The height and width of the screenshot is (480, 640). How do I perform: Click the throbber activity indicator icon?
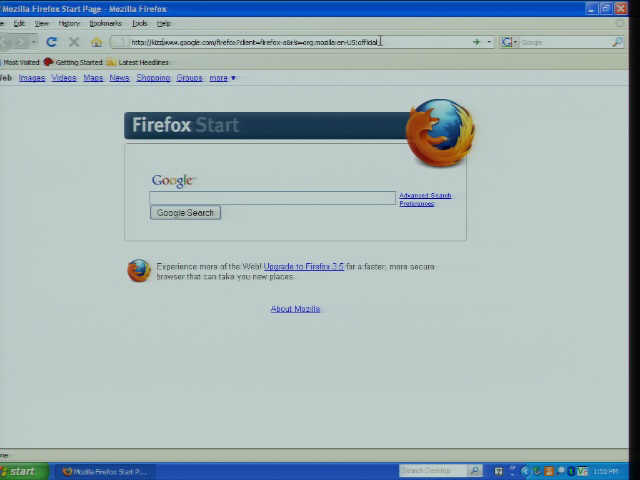click(x=620, y=24)
